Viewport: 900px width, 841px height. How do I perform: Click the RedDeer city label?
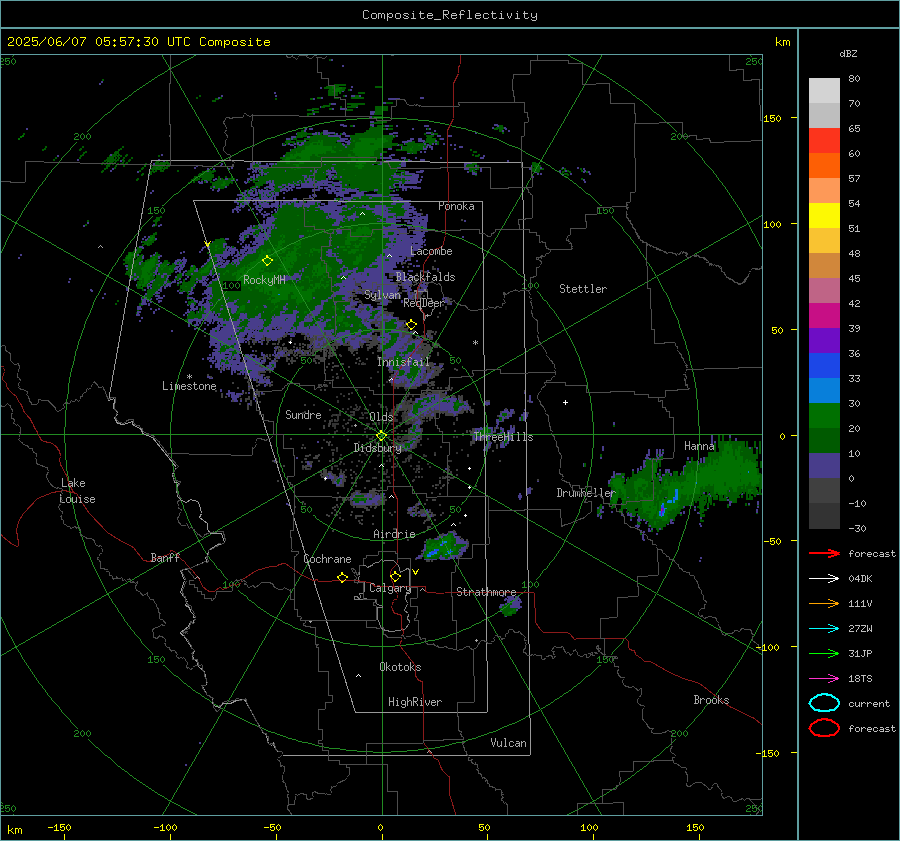click(424, 303)
